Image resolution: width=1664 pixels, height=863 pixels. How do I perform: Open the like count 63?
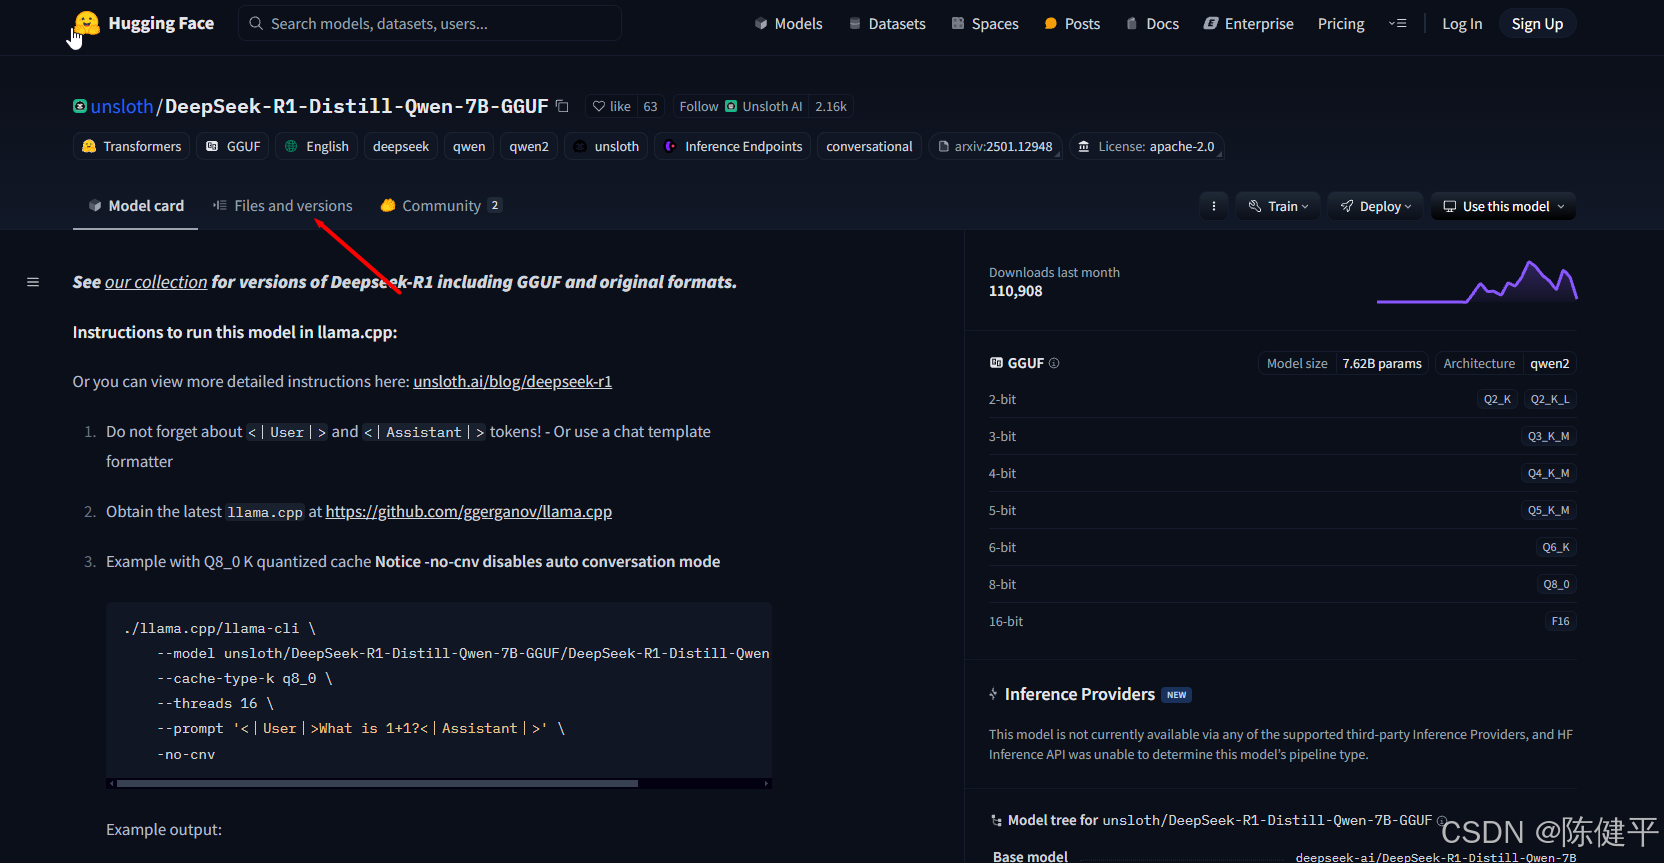(x=650, y=106)
